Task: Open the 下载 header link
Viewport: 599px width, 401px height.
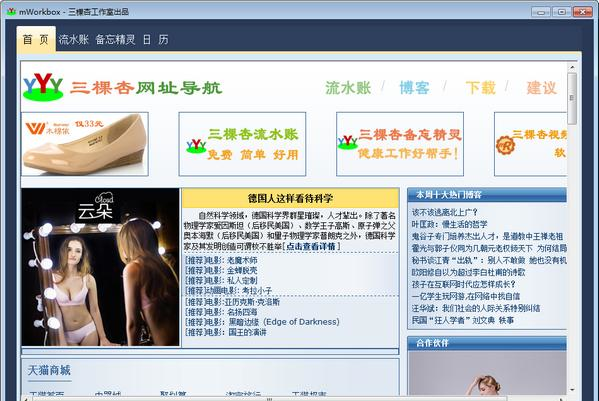Action: [481, 88]
